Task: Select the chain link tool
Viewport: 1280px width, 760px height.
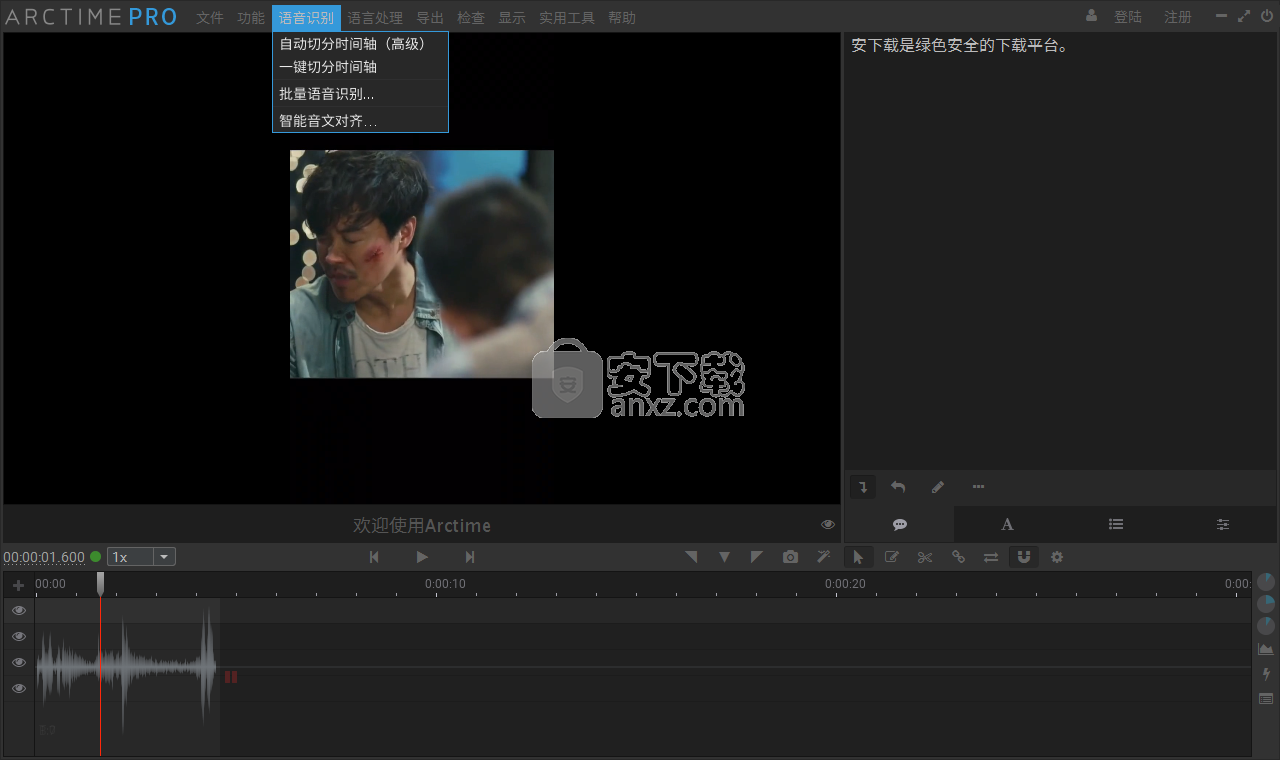Action: point(958,557)
